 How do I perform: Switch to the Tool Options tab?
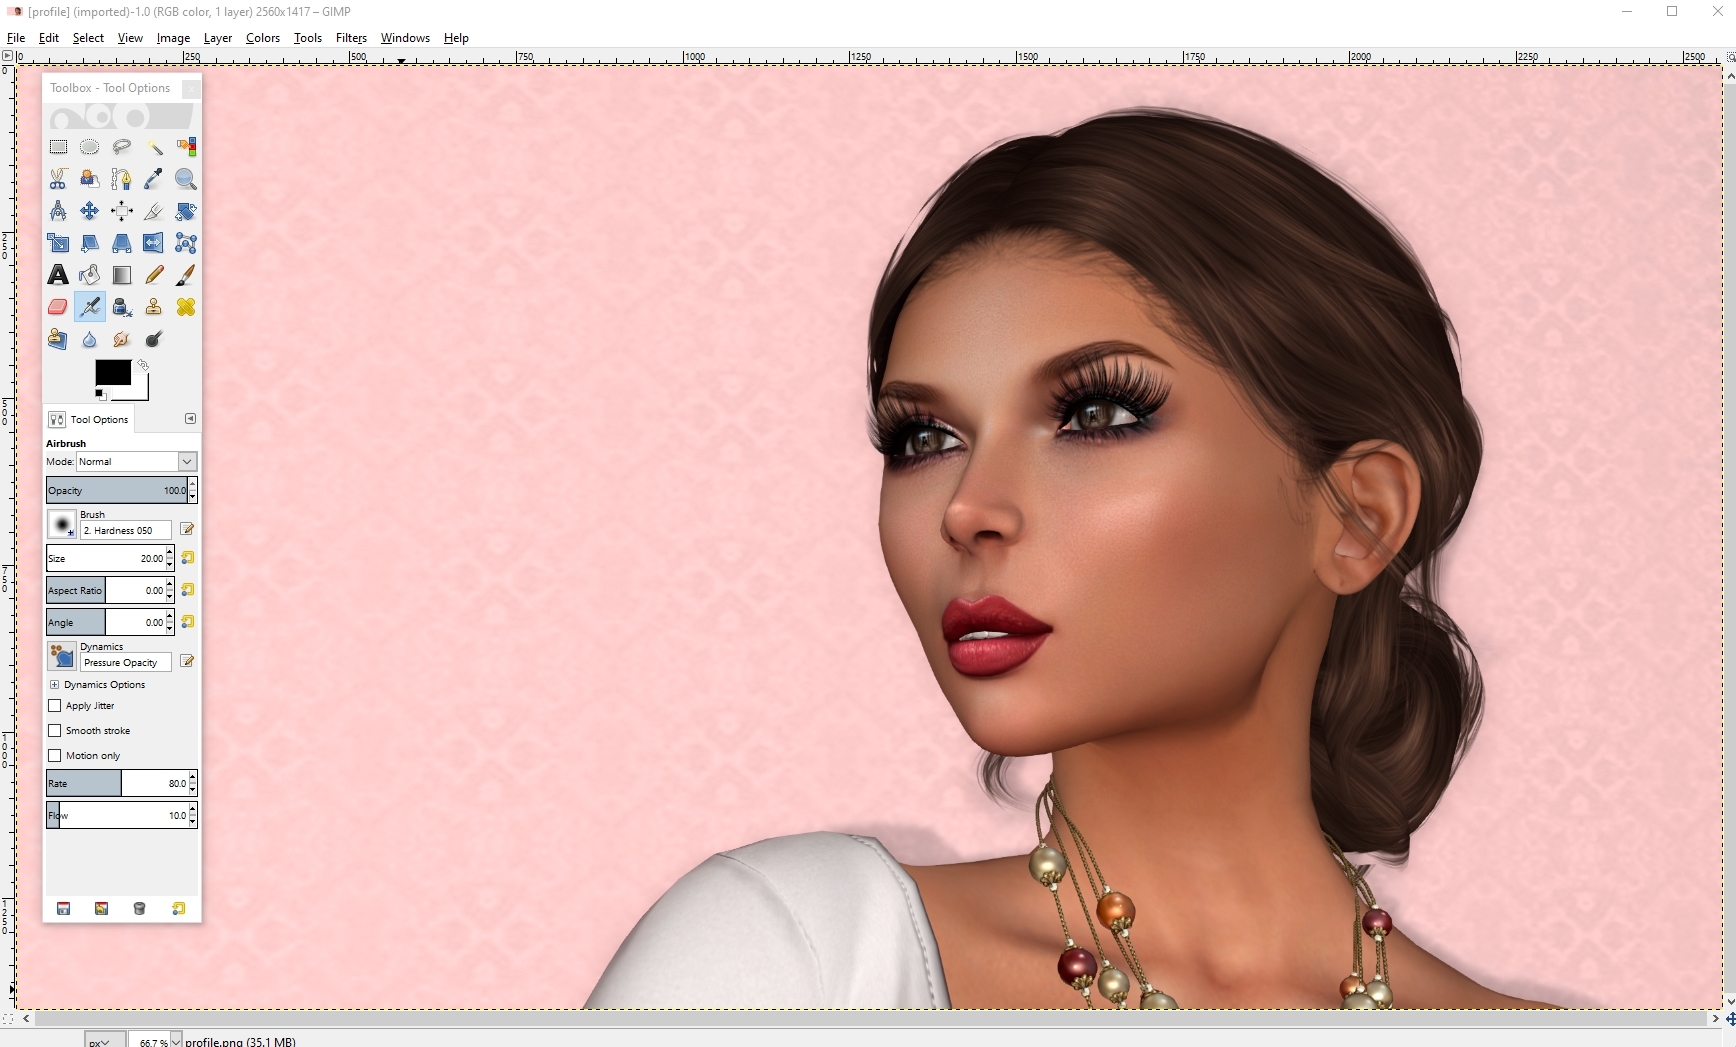point(89,420)
